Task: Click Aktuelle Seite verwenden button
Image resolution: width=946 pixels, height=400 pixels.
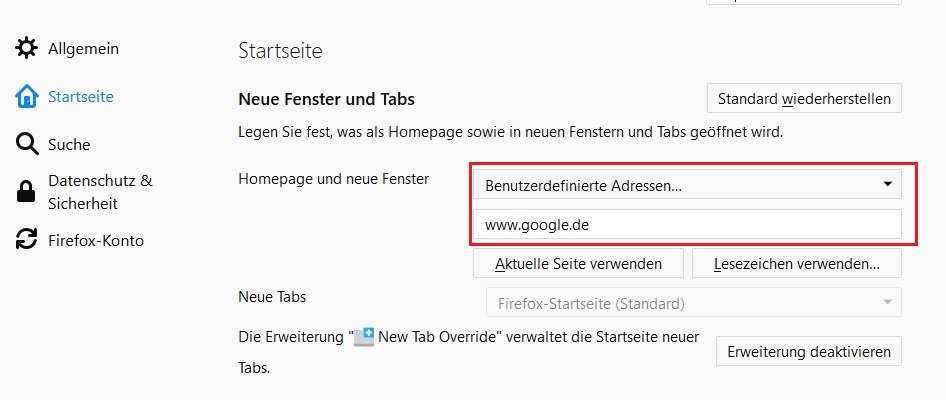Action: click(x=578, y=264)
